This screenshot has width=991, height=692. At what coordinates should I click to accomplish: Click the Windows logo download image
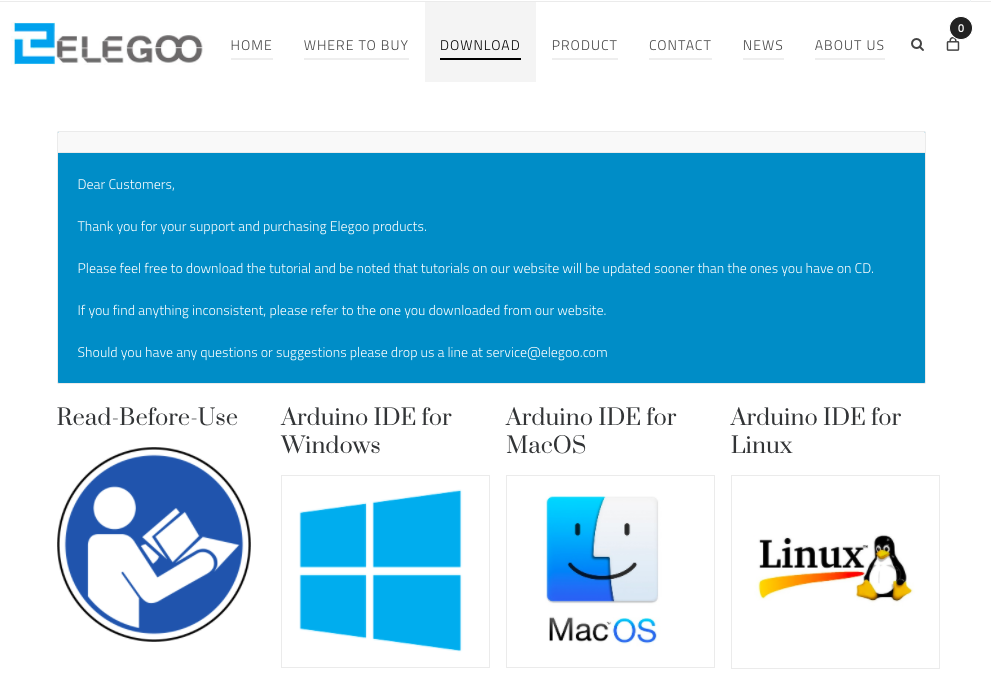386,571
